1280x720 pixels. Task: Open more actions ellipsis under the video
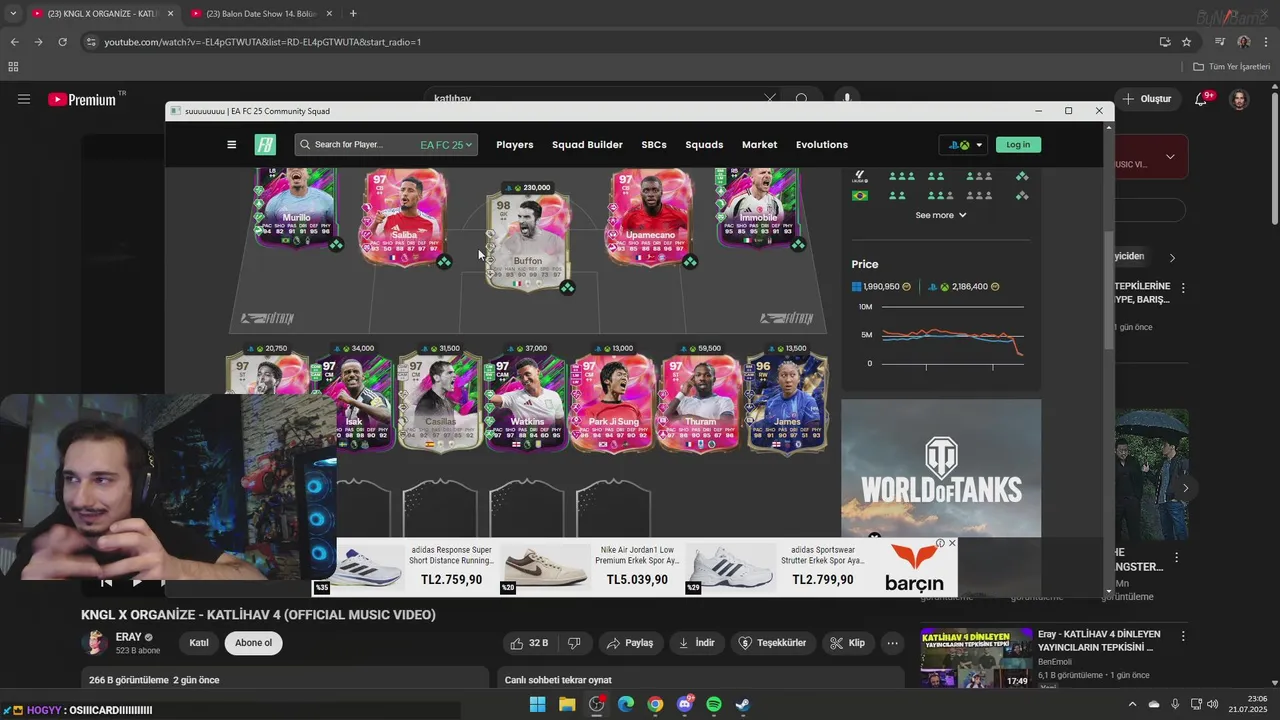892,643
